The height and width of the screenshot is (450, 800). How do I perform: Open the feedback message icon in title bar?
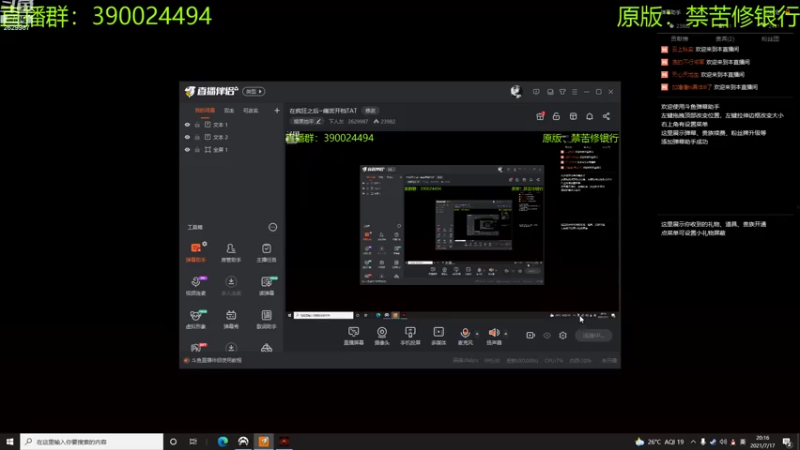click(x=536, y=92)
